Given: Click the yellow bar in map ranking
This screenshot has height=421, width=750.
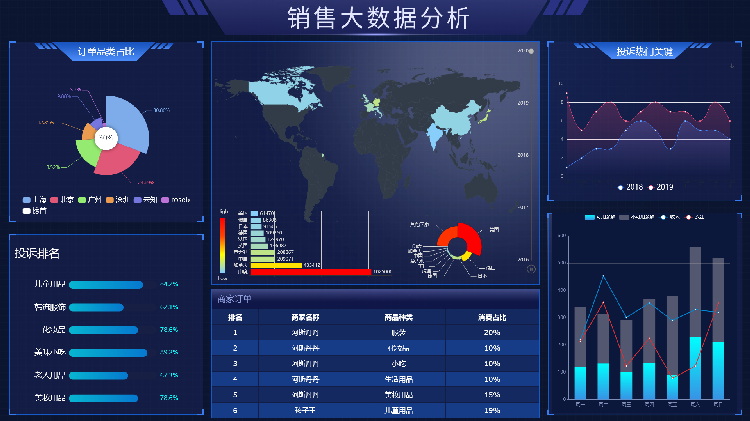Looking at the screenshot, I should (x=276, y=265).
